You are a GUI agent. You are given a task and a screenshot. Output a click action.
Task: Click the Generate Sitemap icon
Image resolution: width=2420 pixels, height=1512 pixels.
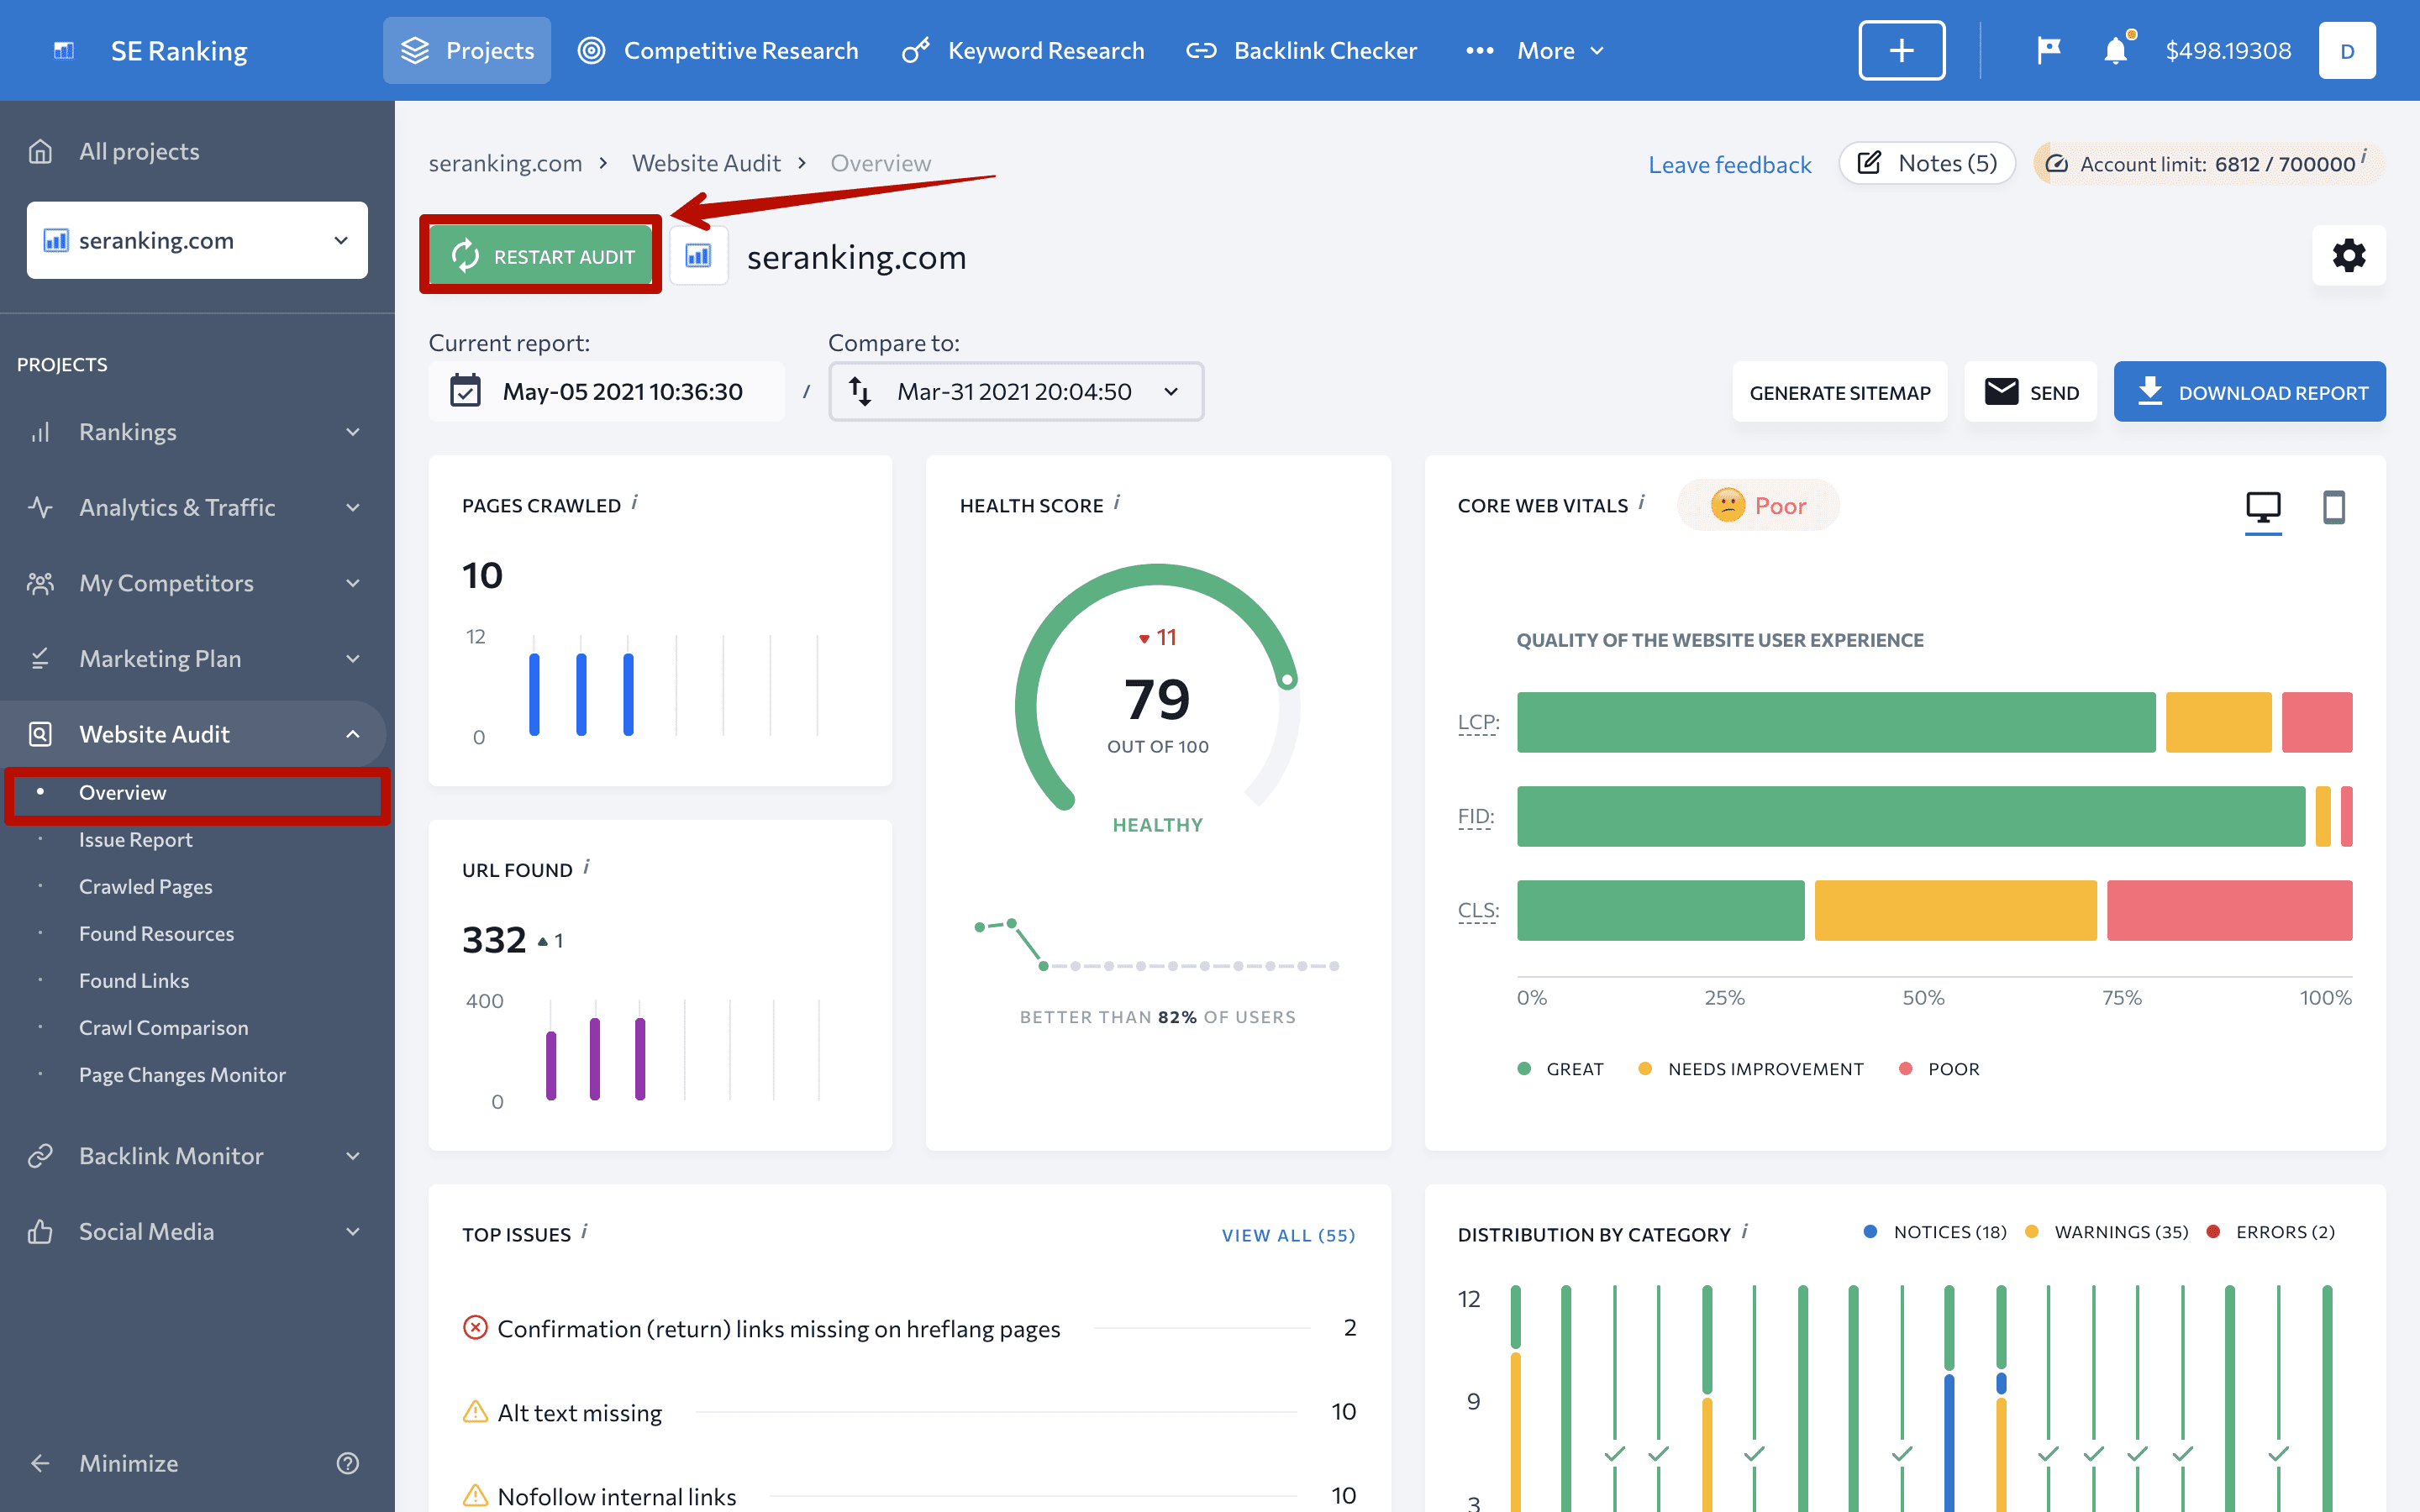coord(1840,392)
